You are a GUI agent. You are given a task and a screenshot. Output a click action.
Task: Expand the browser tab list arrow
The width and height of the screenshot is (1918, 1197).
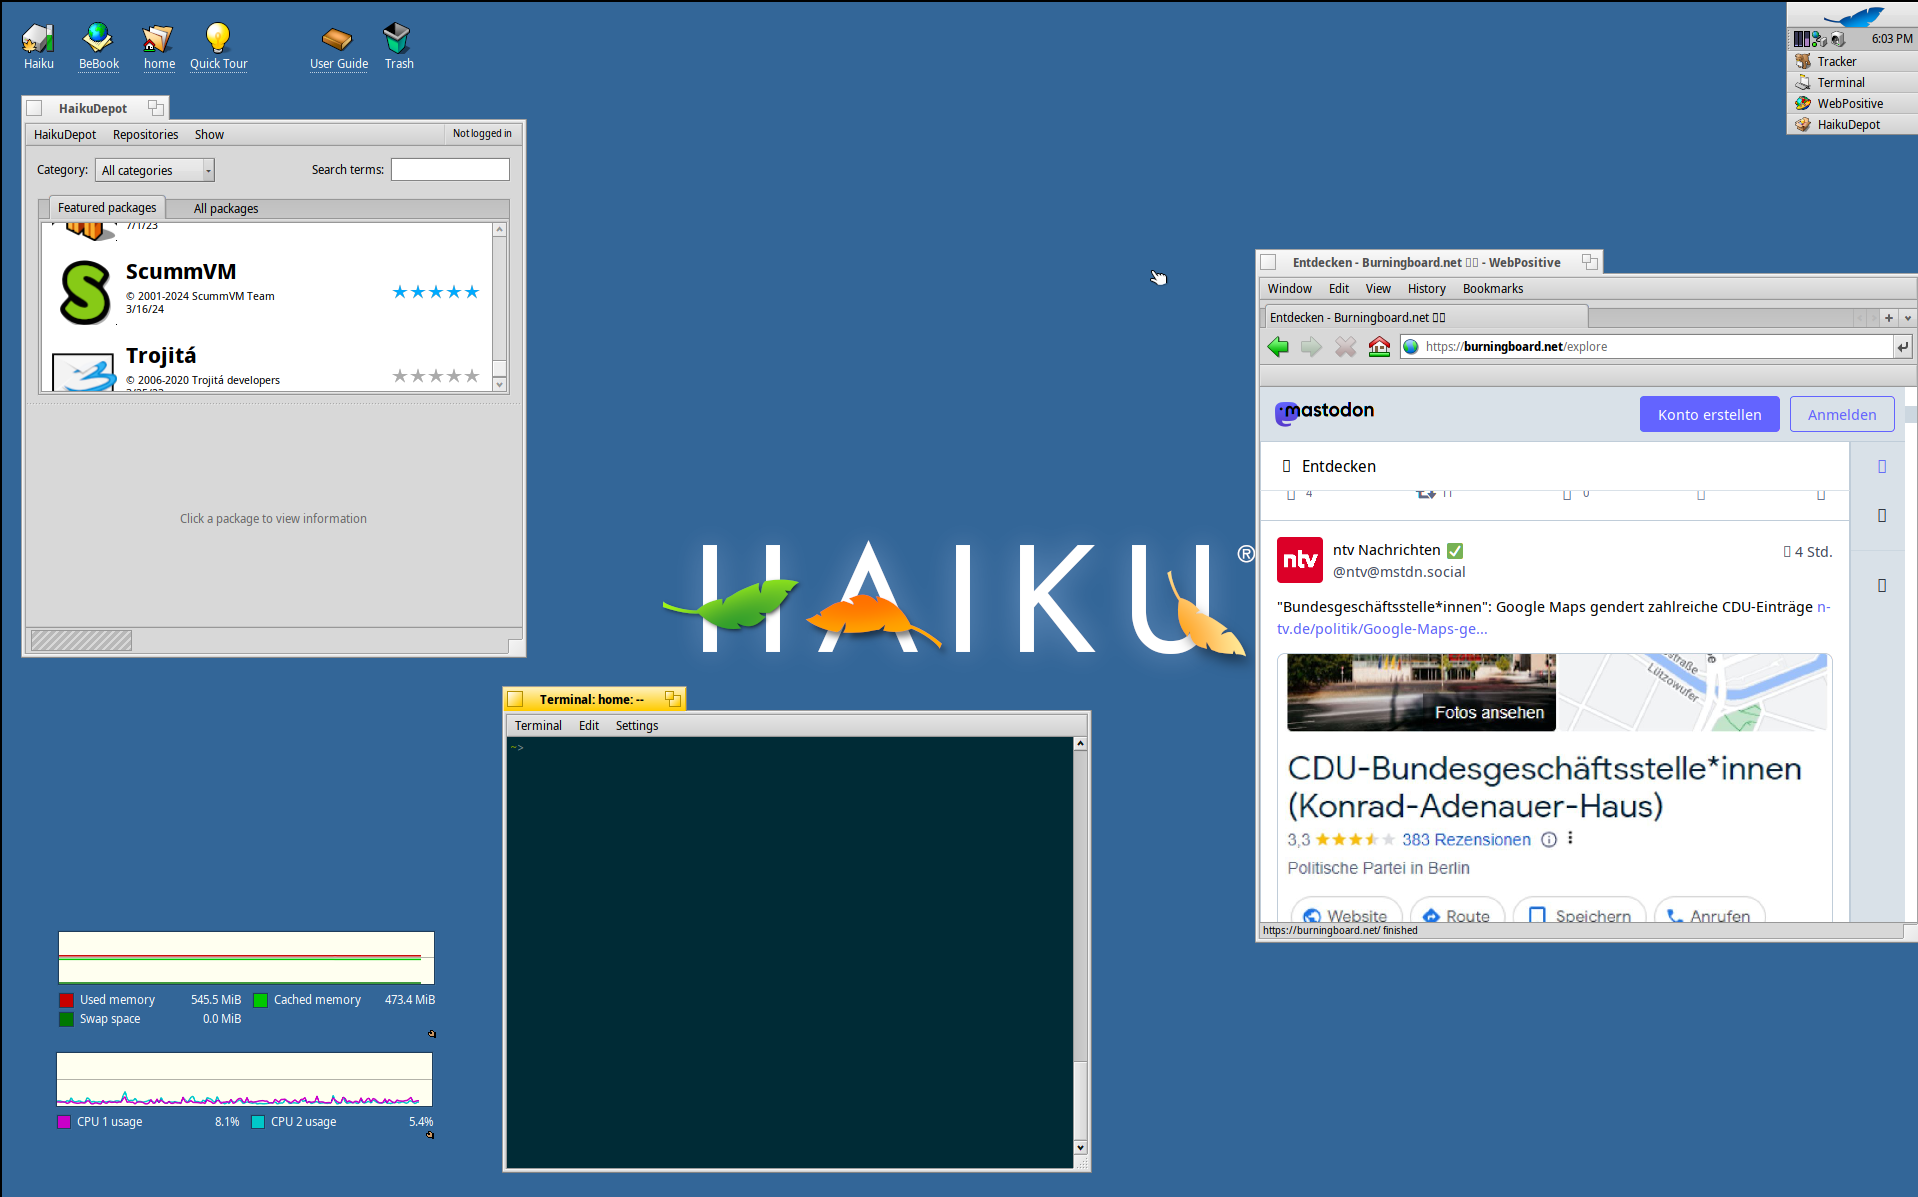1907,318
